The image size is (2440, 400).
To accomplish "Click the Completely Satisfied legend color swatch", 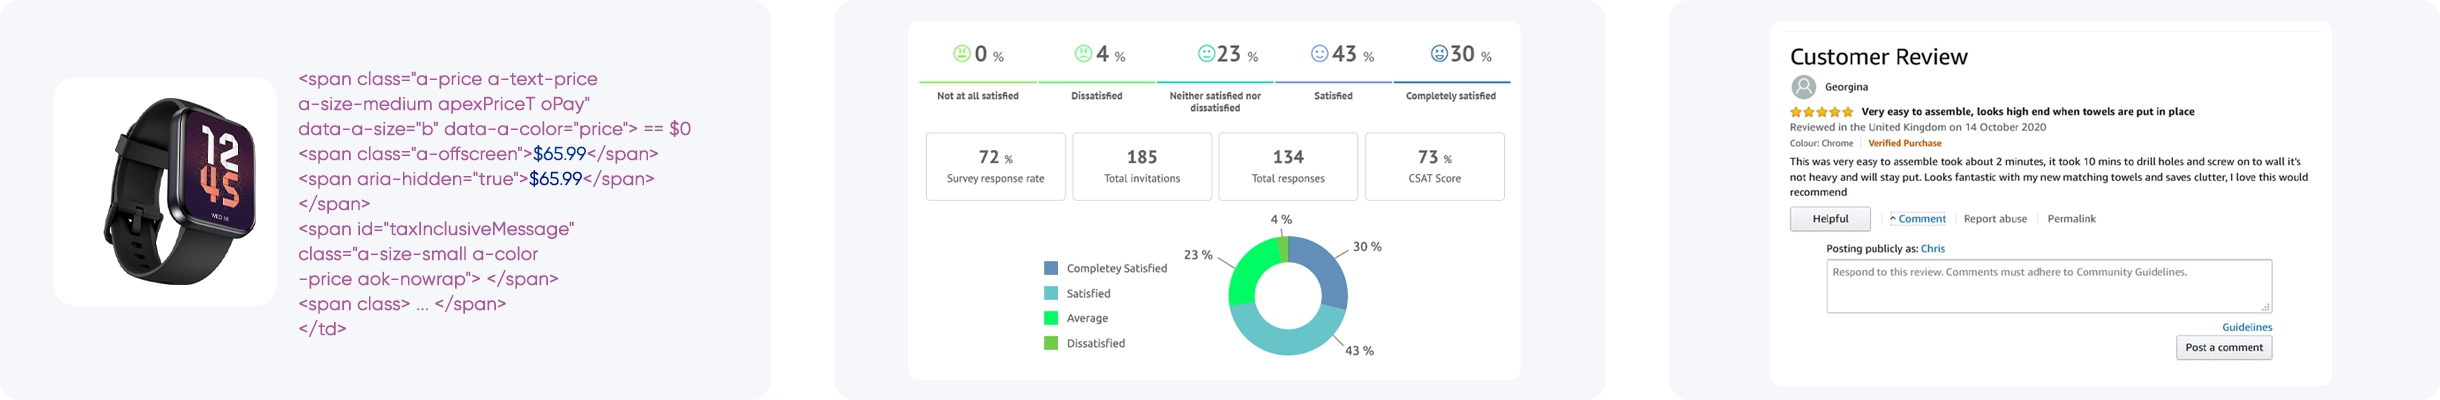I will pyautogui.click(x=1050, y=268).
